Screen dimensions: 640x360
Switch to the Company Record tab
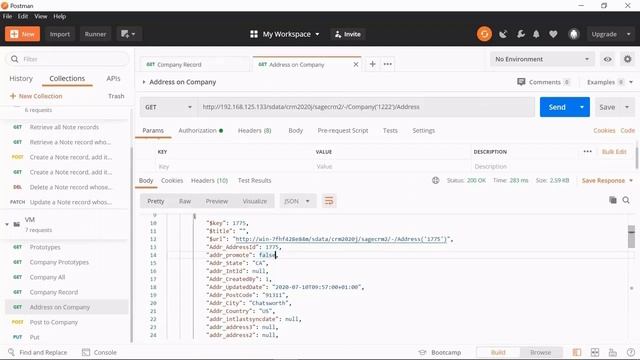tap(194, 64)
